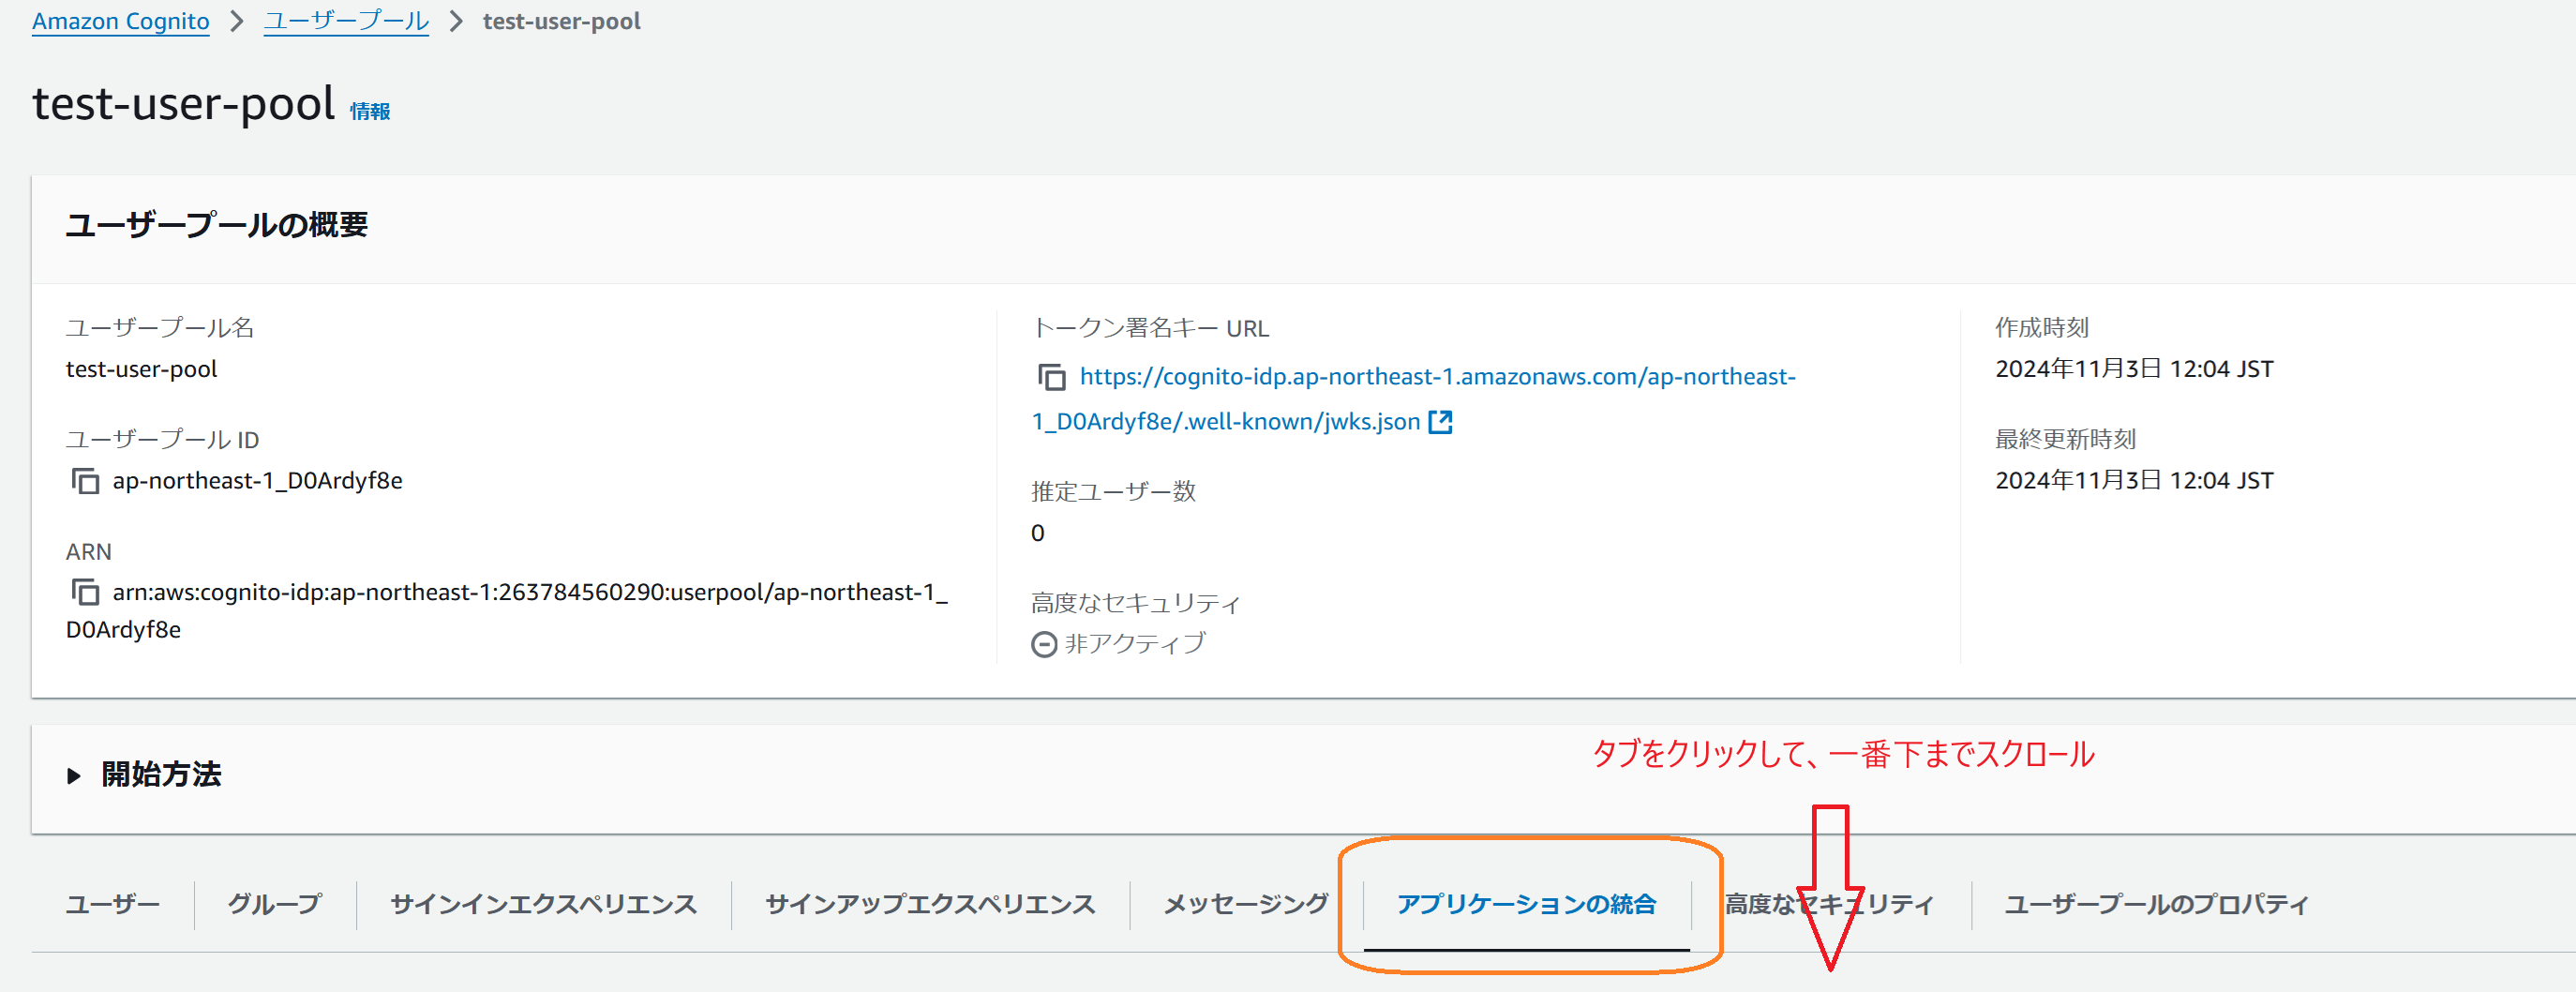Switch to the サインアップエクスペリエンス tab

coord(930,904)
